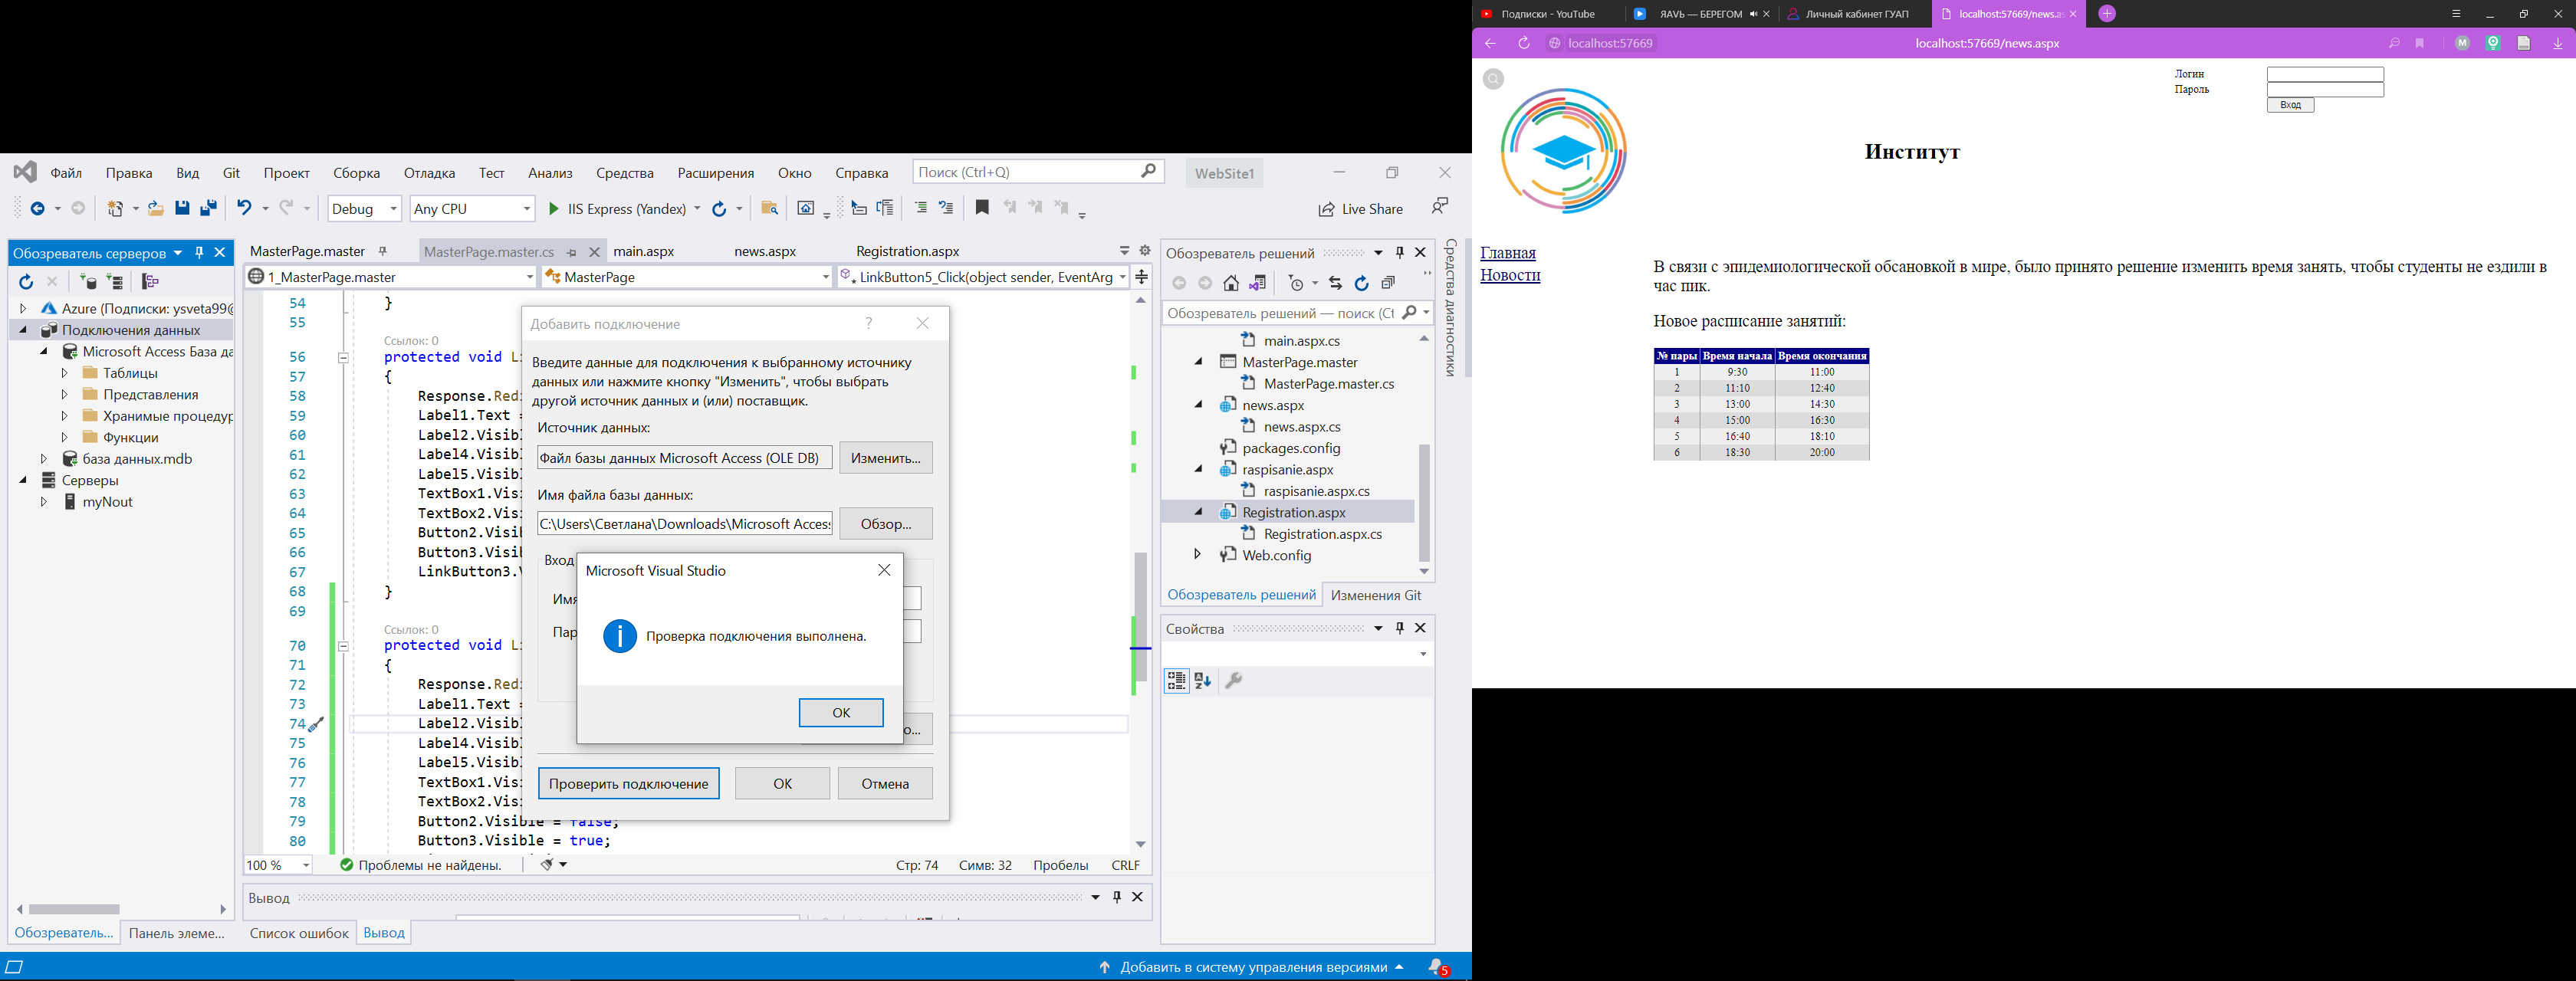This screenshot has width=2576, height=981.
Task: Toggle the Вывод panel auto-hide pin
Action: [x=1117, y=897]
